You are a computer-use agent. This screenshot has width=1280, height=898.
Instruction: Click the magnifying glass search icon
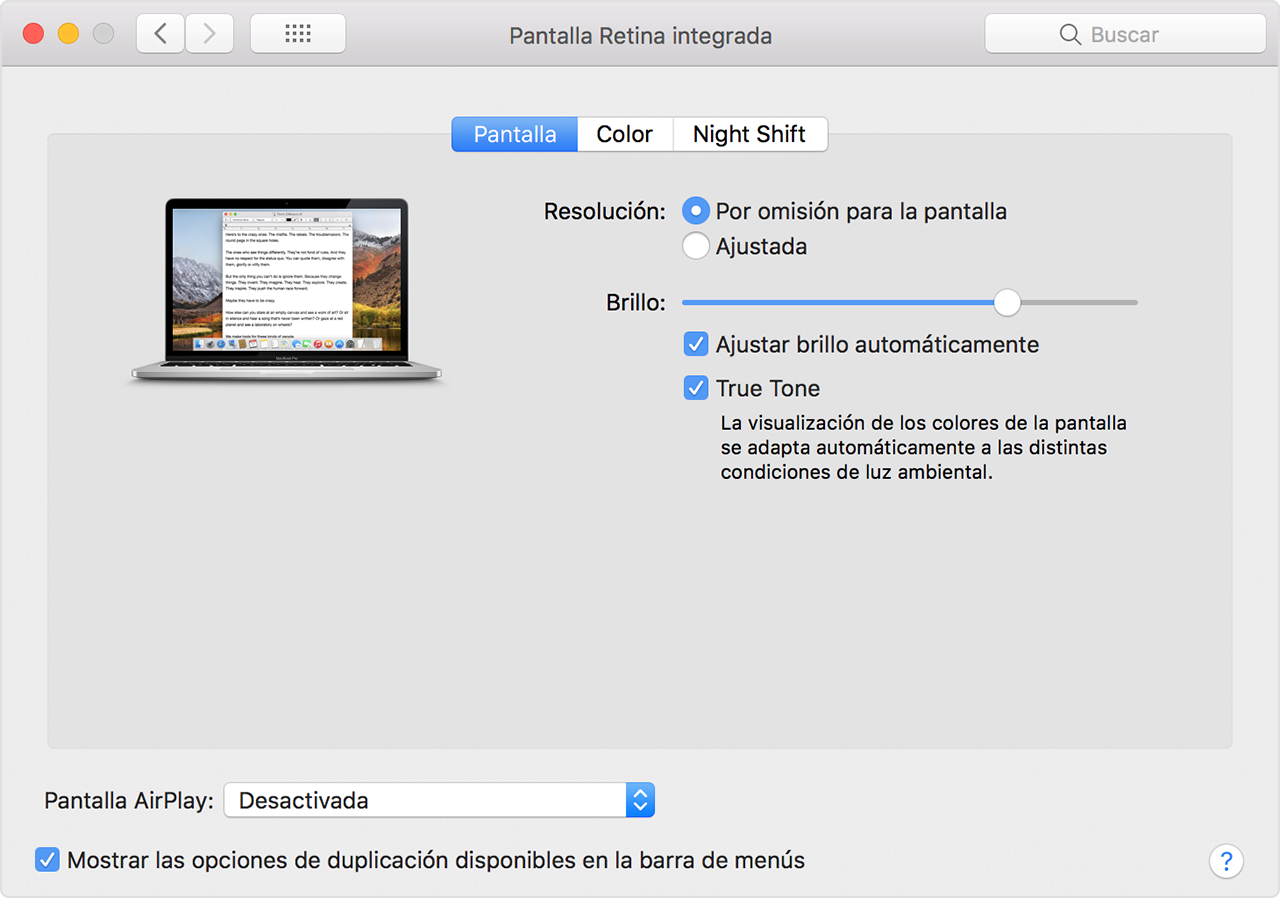(x=1070, y=35)
